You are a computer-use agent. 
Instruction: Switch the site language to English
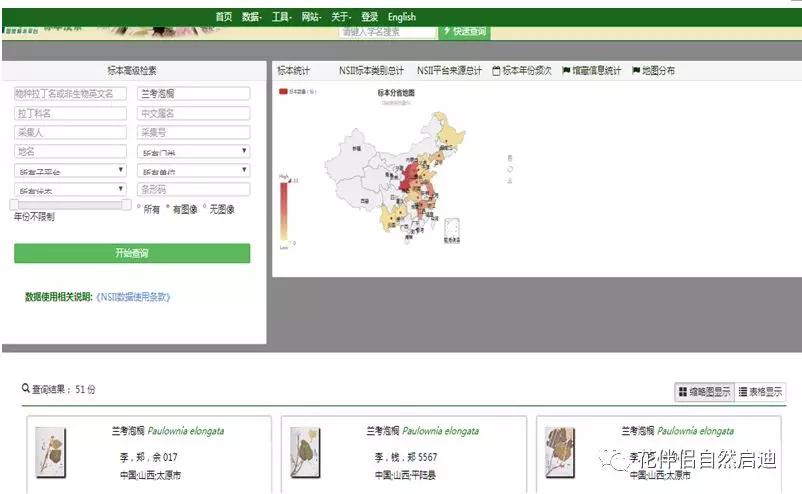pyautogui.click(x=402, y=17)
